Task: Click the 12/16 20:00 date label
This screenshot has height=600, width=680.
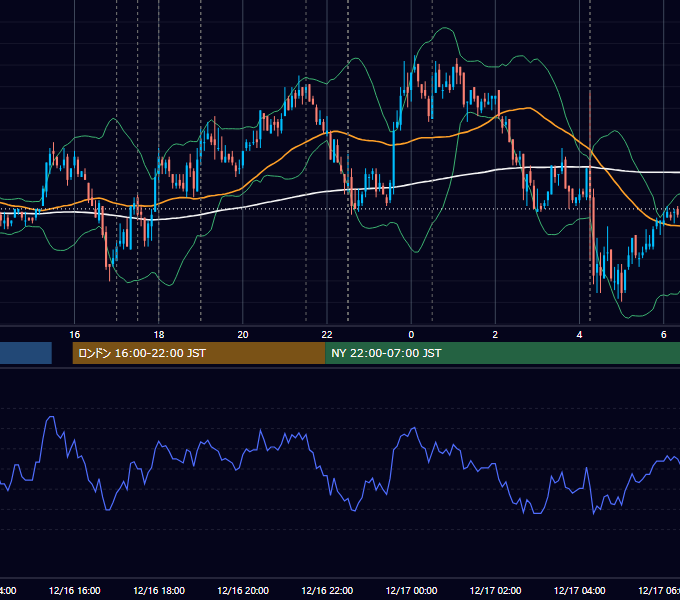Action: point(243,590)
